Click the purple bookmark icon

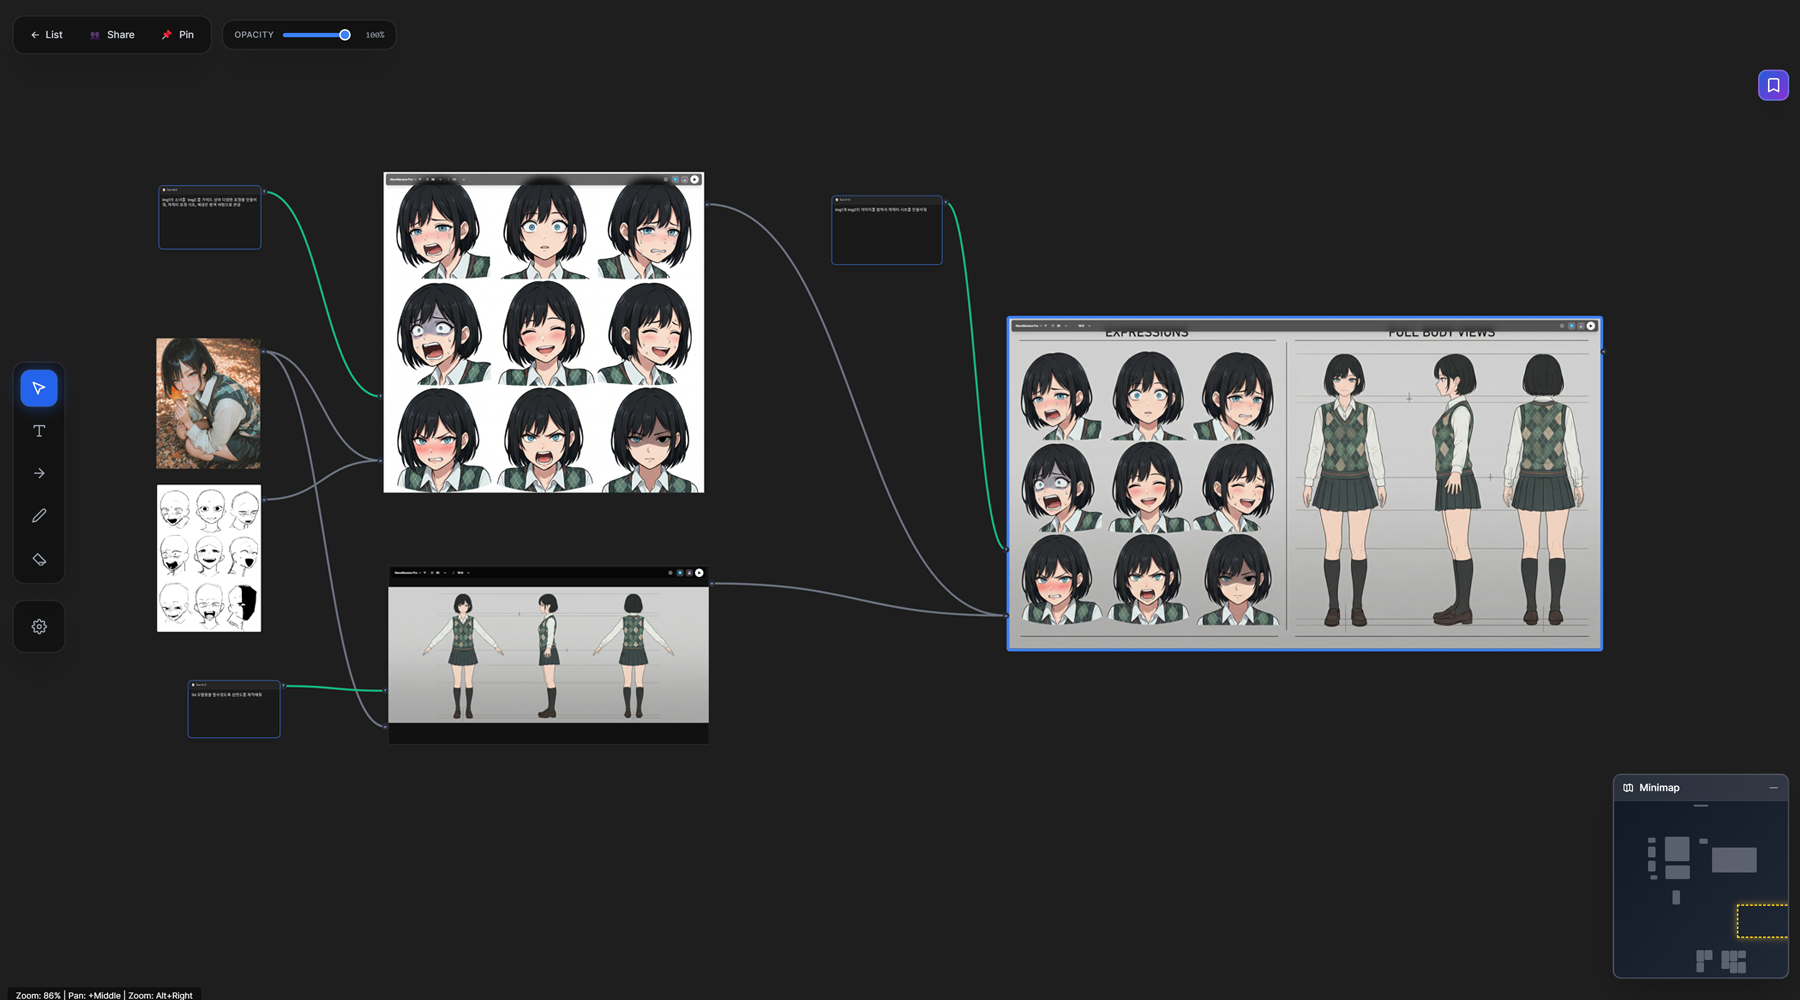pos(1773,85)
